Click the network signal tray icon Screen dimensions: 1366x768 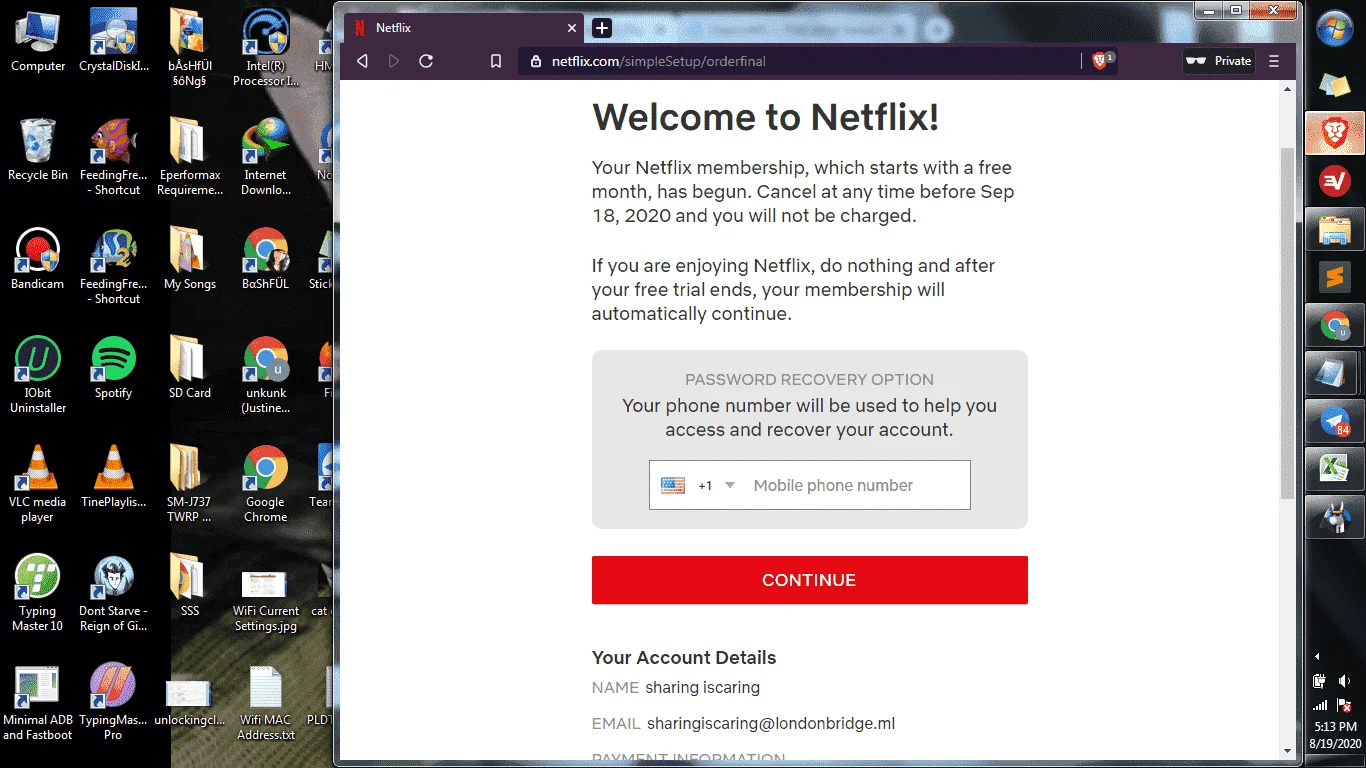(1320, 705)
